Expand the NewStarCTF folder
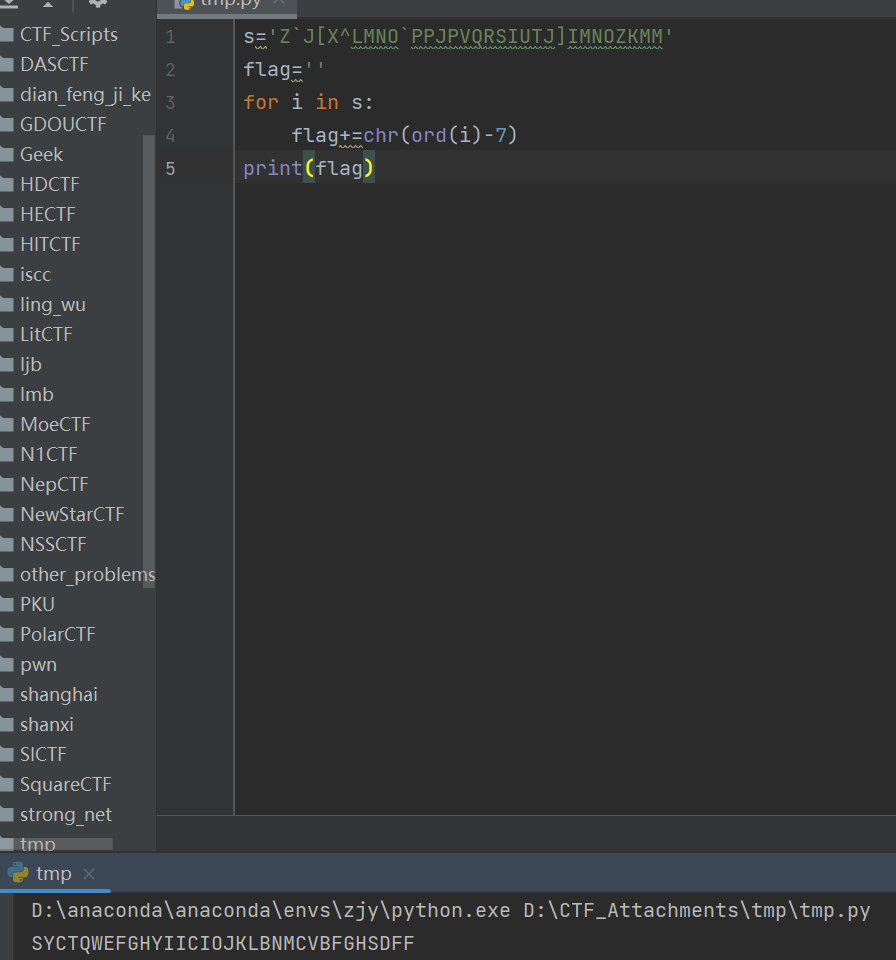Image resolution: width=896 pixels, height=960 pixels. coord(72,515)
